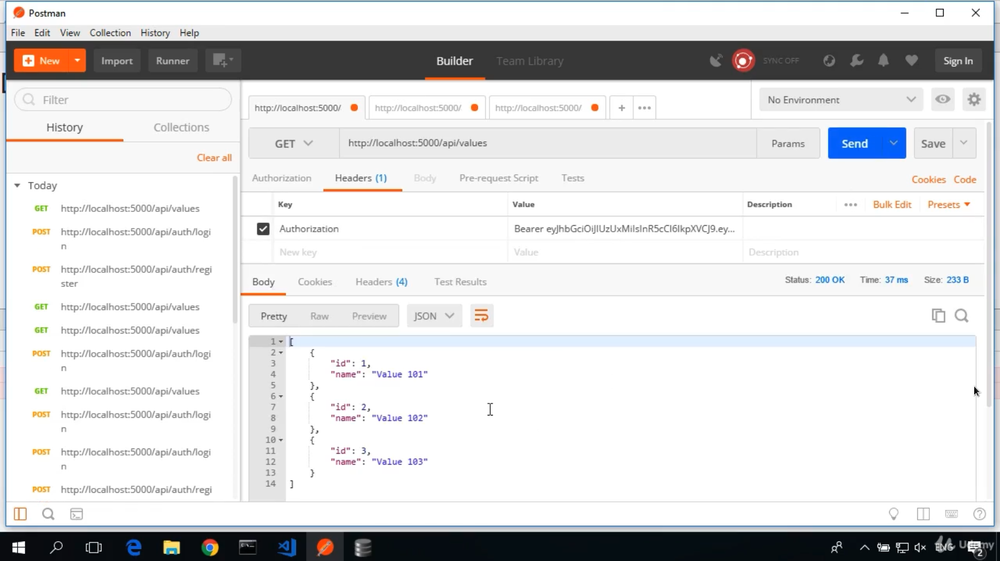Open the Runner button
The width and height of the screenshot is (1000, 561).
(x=173, y=61)
